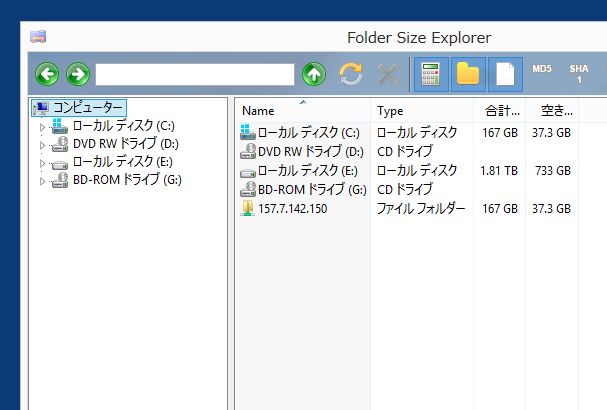Image resolution: width=607 pixels, height=410 pixels.
Task: Click the hard disk icon in the E: list row
Action: click(248, 173)
